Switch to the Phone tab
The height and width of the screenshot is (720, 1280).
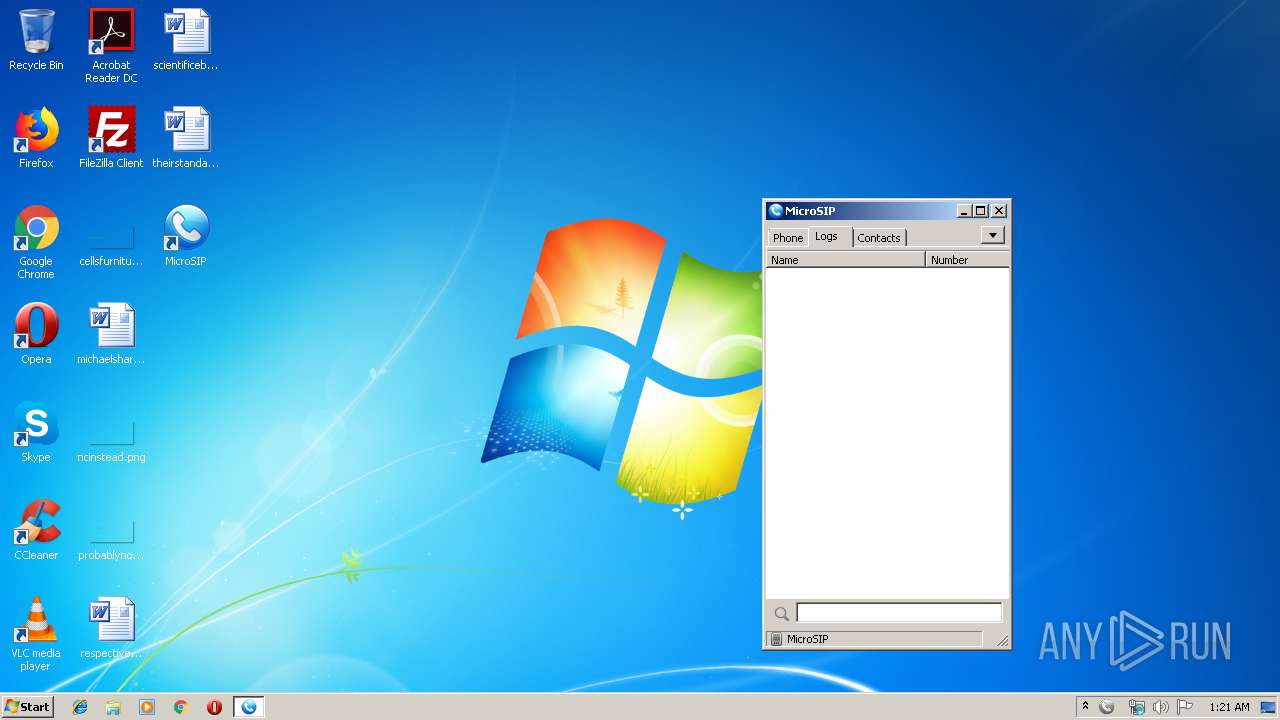788,237
